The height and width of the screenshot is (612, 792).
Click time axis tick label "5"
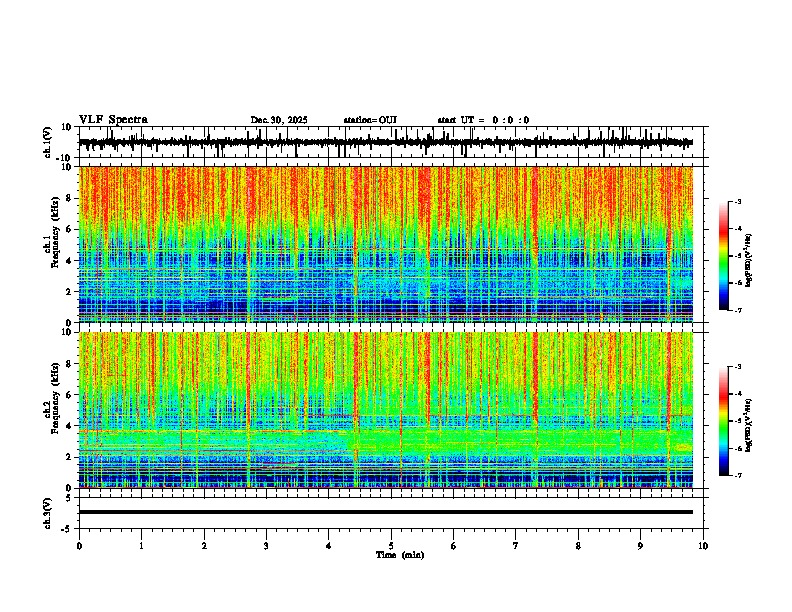point(391,546)
